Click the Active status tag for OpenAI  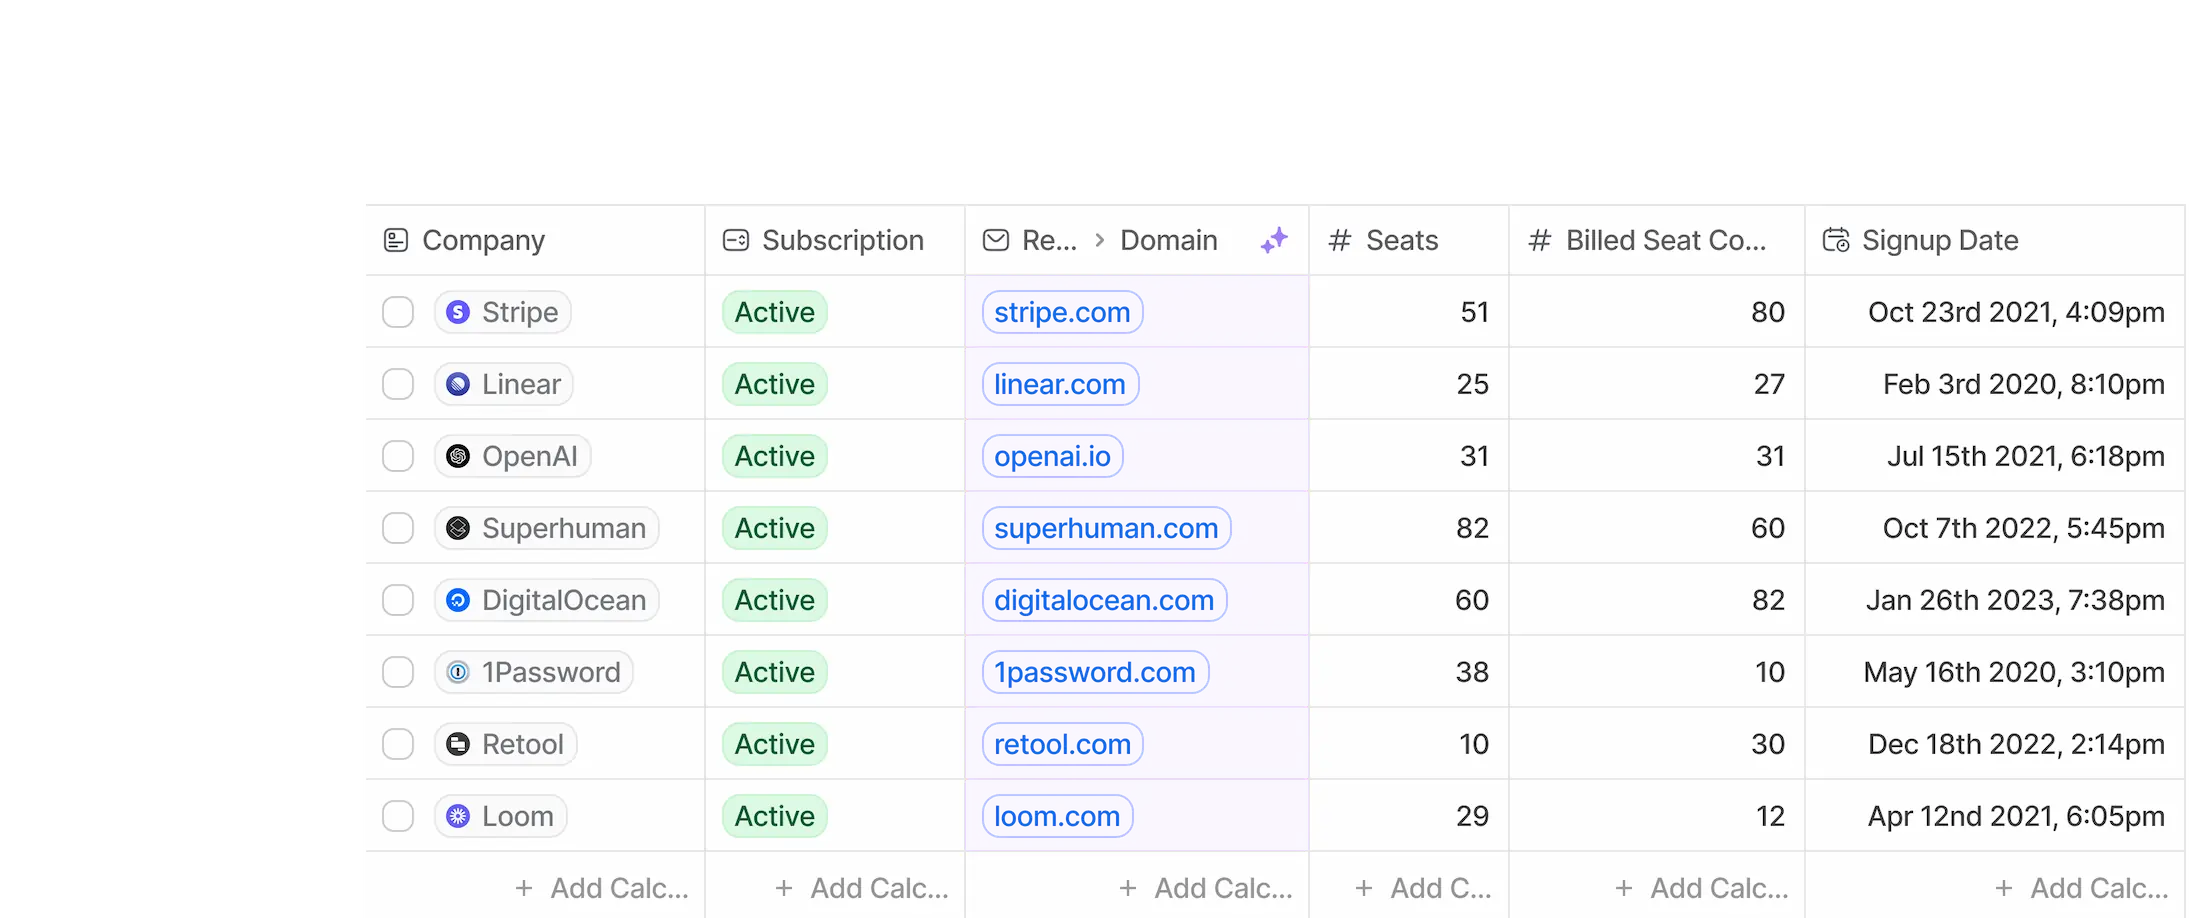[775, 456]
